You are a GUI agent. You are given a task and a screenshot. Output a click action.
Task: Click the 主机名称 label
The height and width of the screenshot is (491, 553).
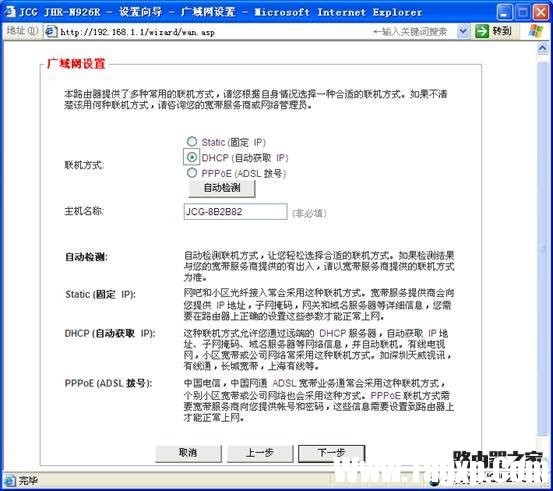tap(84, 211)
